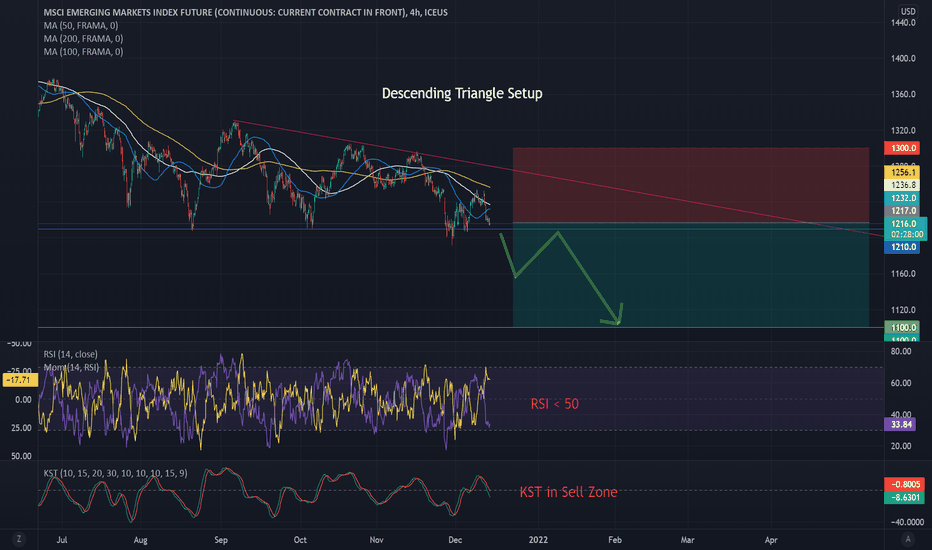
Task: Click the gray 1217.0 price label
Action: click(x=902, y=210)
